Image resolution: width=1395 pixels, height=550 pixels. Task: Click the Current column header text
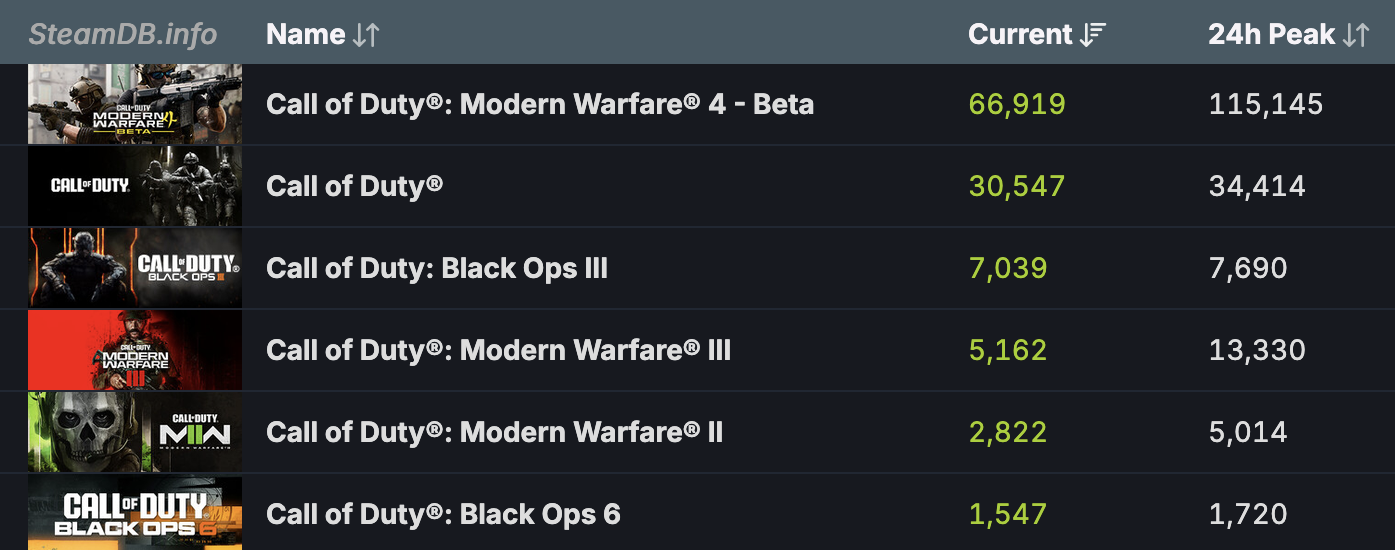(x=1020, y=35)
